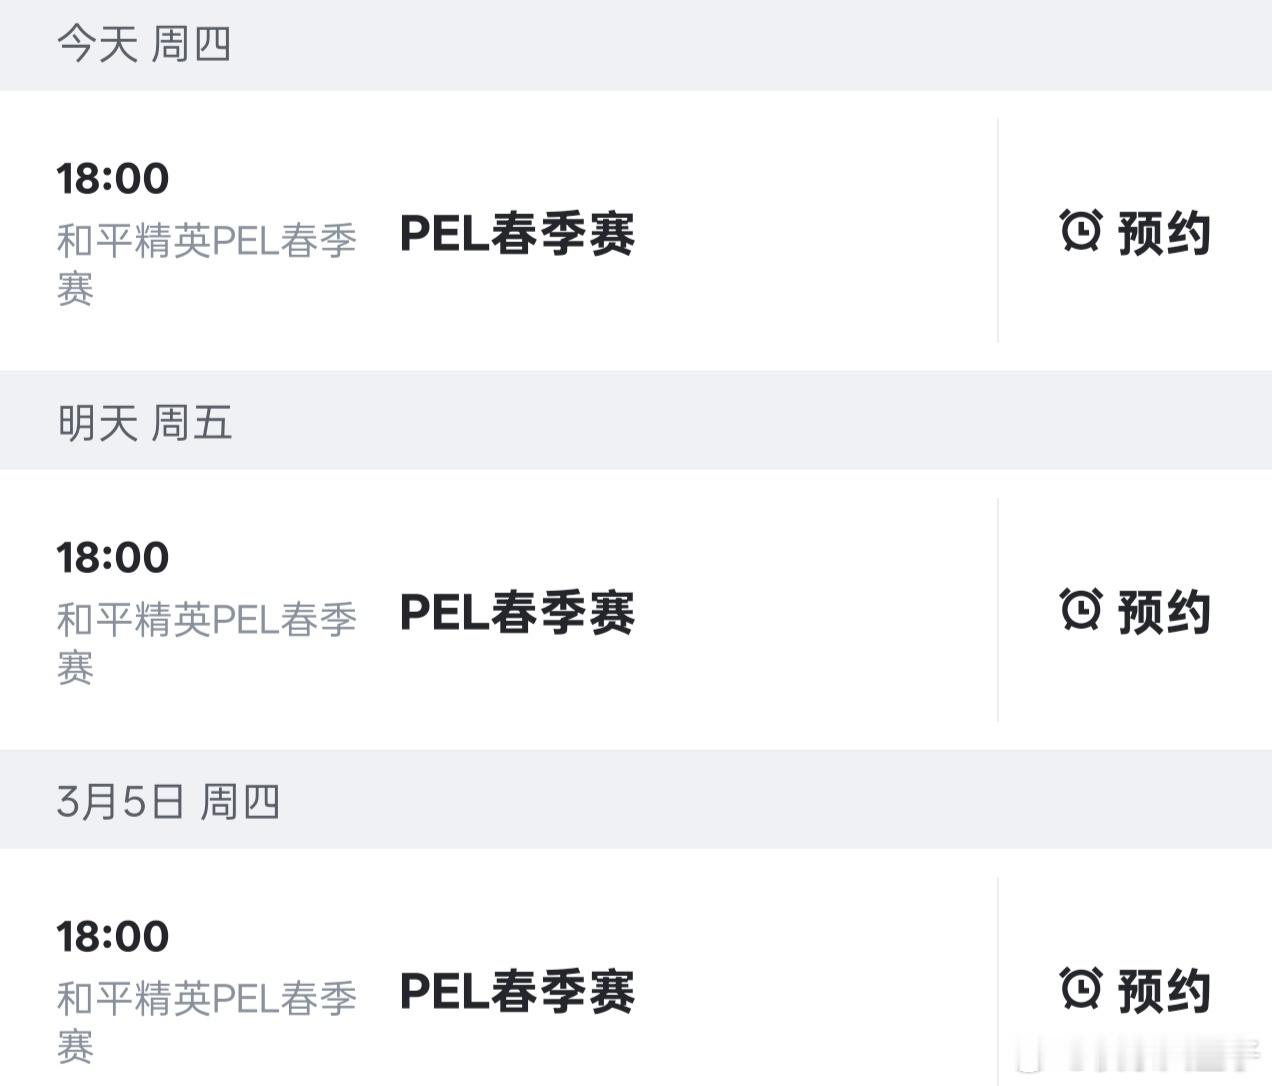The width and height of the screenshot is (1272, 1086).
Task: Select the 明天 周五 date header
Action: coord(144,423)
